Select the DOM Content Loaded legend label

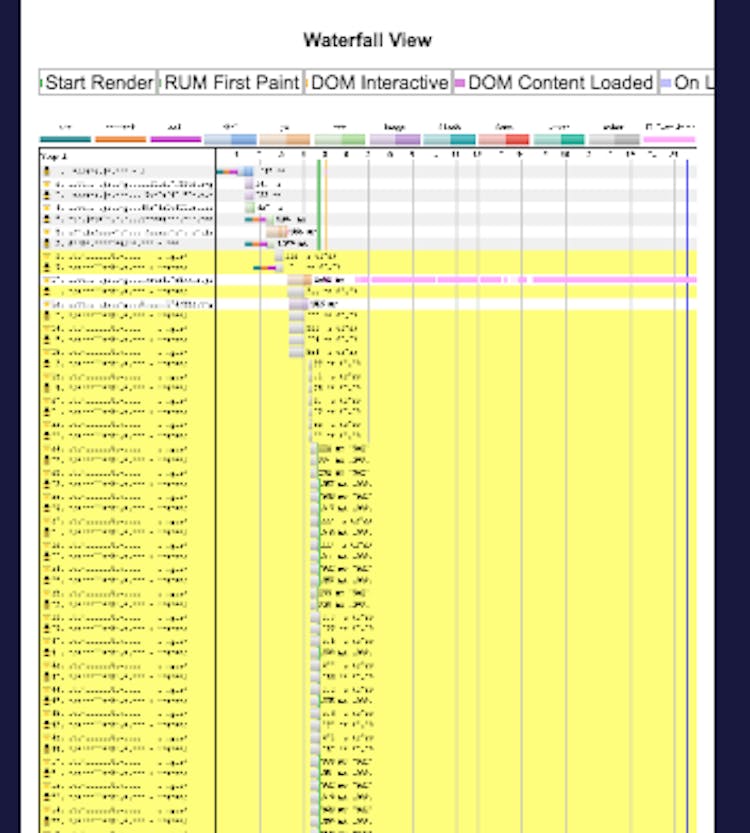[560, 83]
